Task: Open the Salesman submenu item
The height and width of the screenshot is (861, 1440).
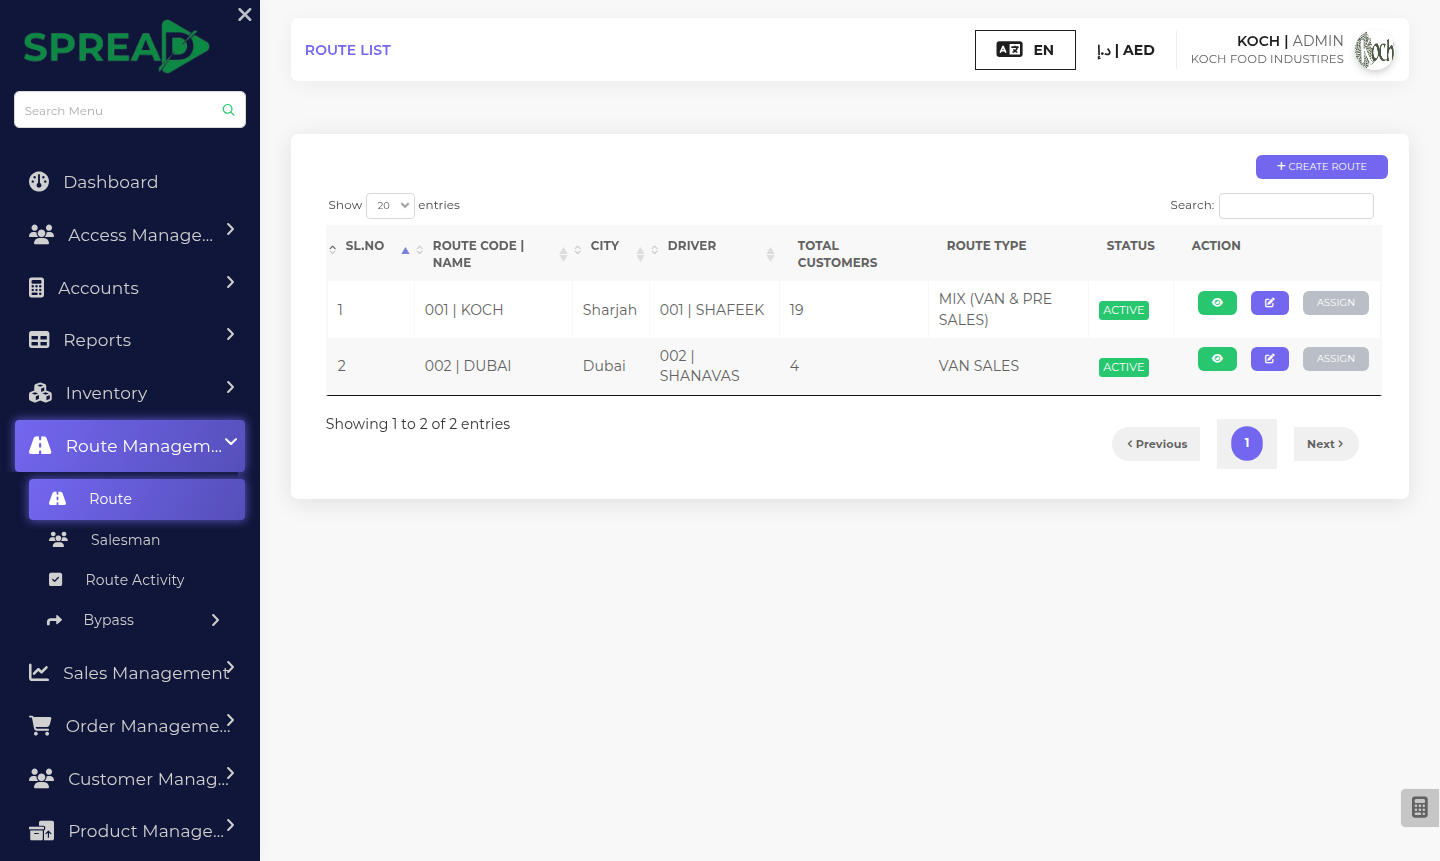Action: [137, 540]
